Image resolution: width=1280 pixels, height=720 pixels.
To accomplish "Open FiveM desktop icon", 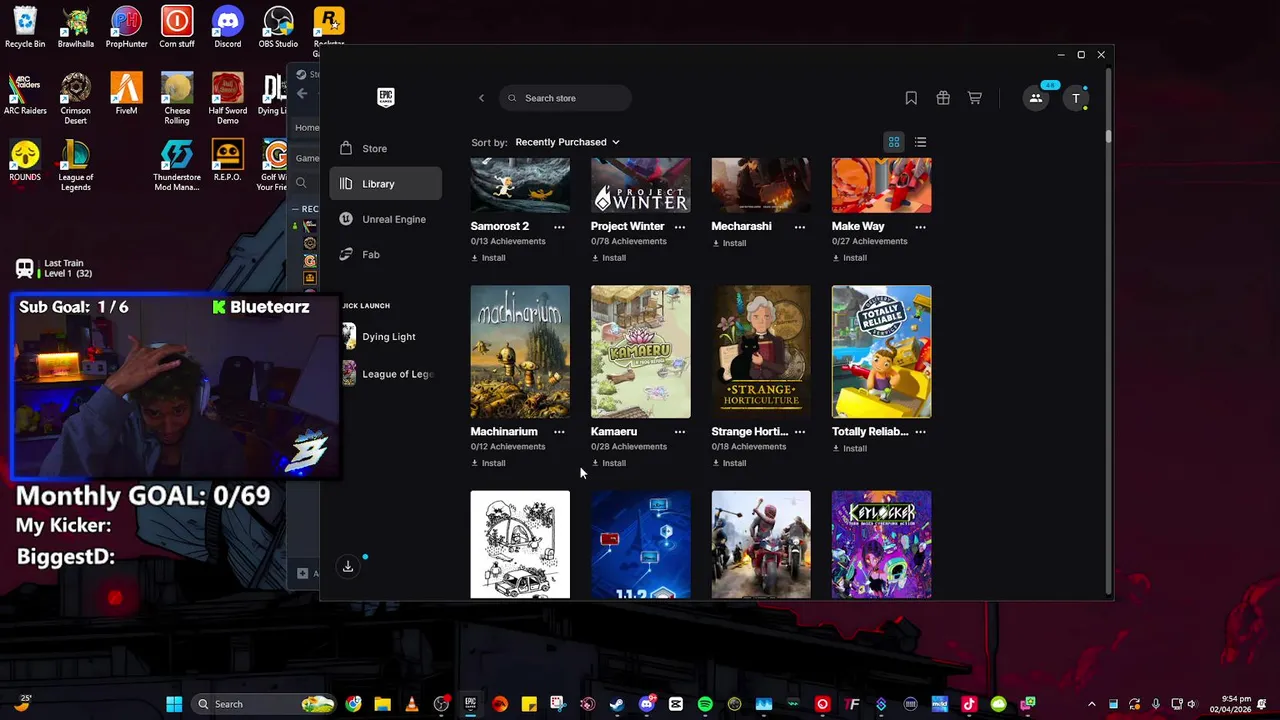I will pyautogui.click(x=126, y=94).
